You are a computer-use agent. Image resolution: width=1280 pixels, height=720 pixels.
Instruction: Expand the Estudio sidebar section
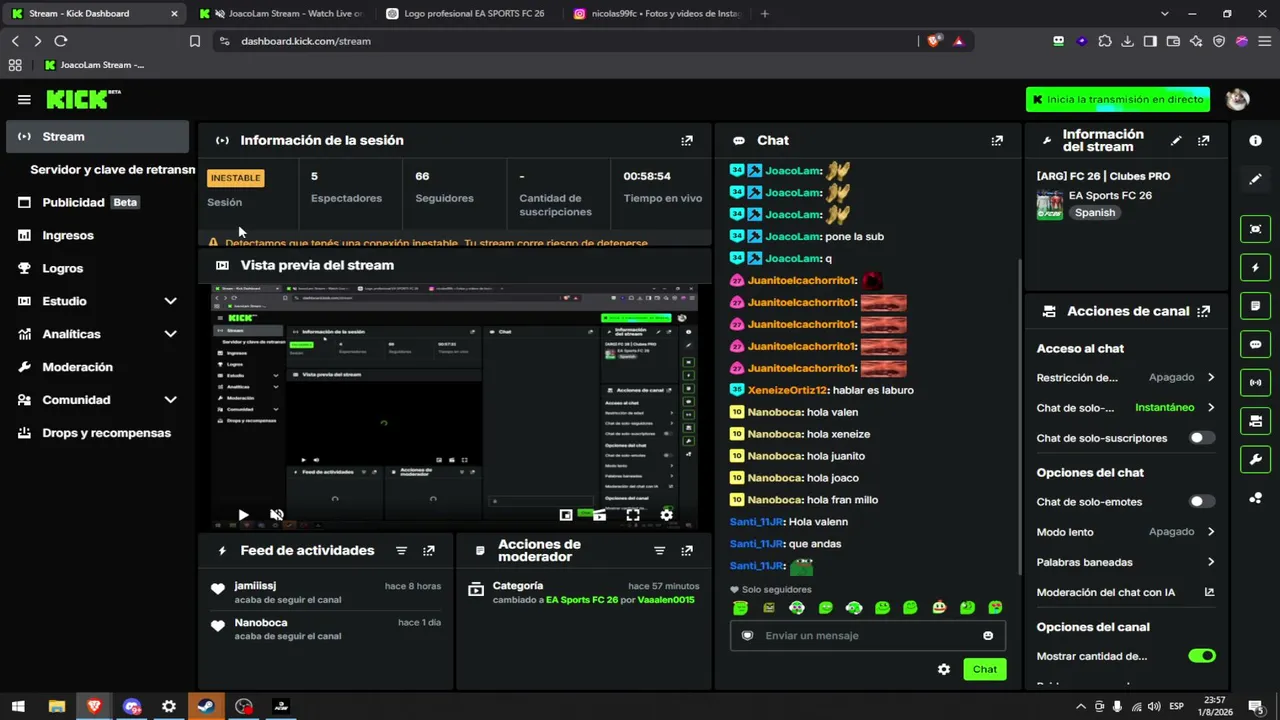(x=170, y=301)
